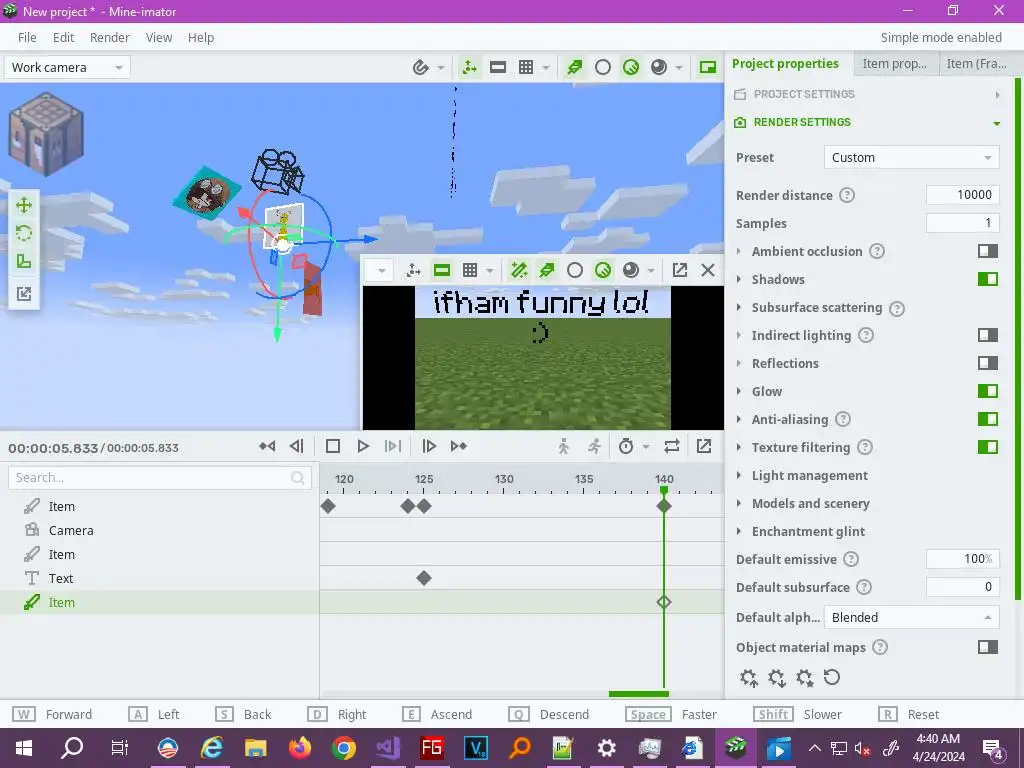Toggle flat shading circle in preview toolbar

[x=575, y=270]
